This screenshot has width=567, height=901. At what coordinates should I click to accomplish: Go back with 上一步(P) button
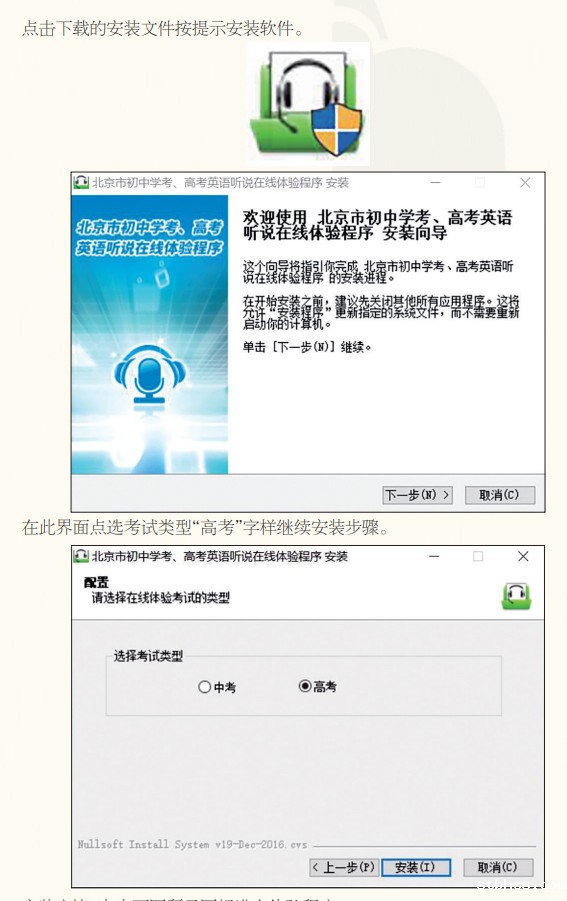(x=344, y=867)
